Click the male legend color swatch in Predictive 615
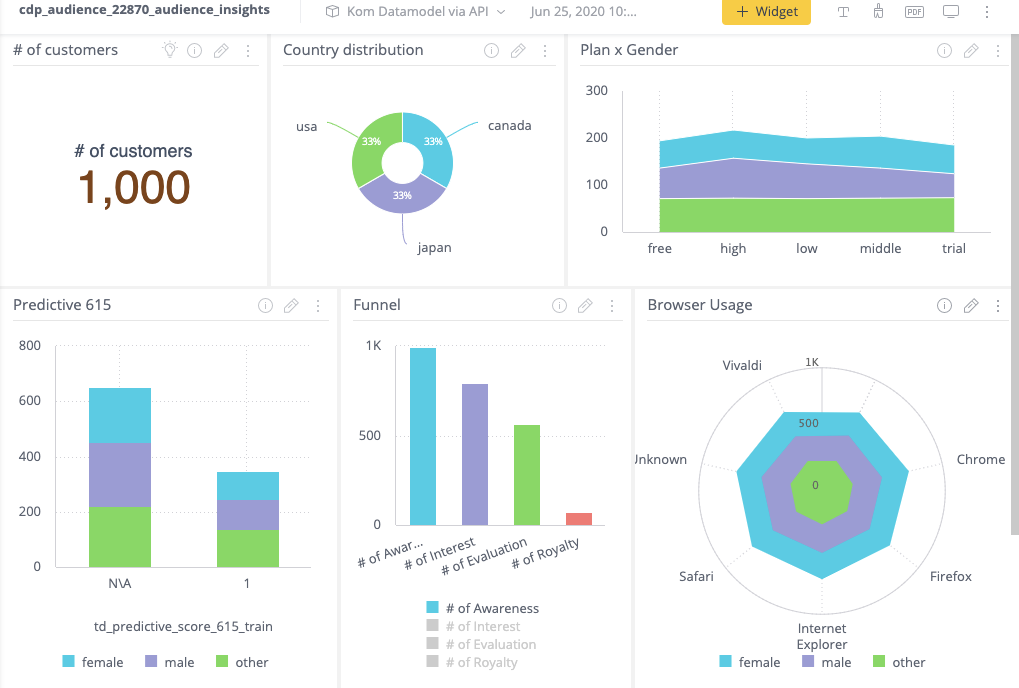This screenshot has height=688, width=1019. [x=153, y=662]
